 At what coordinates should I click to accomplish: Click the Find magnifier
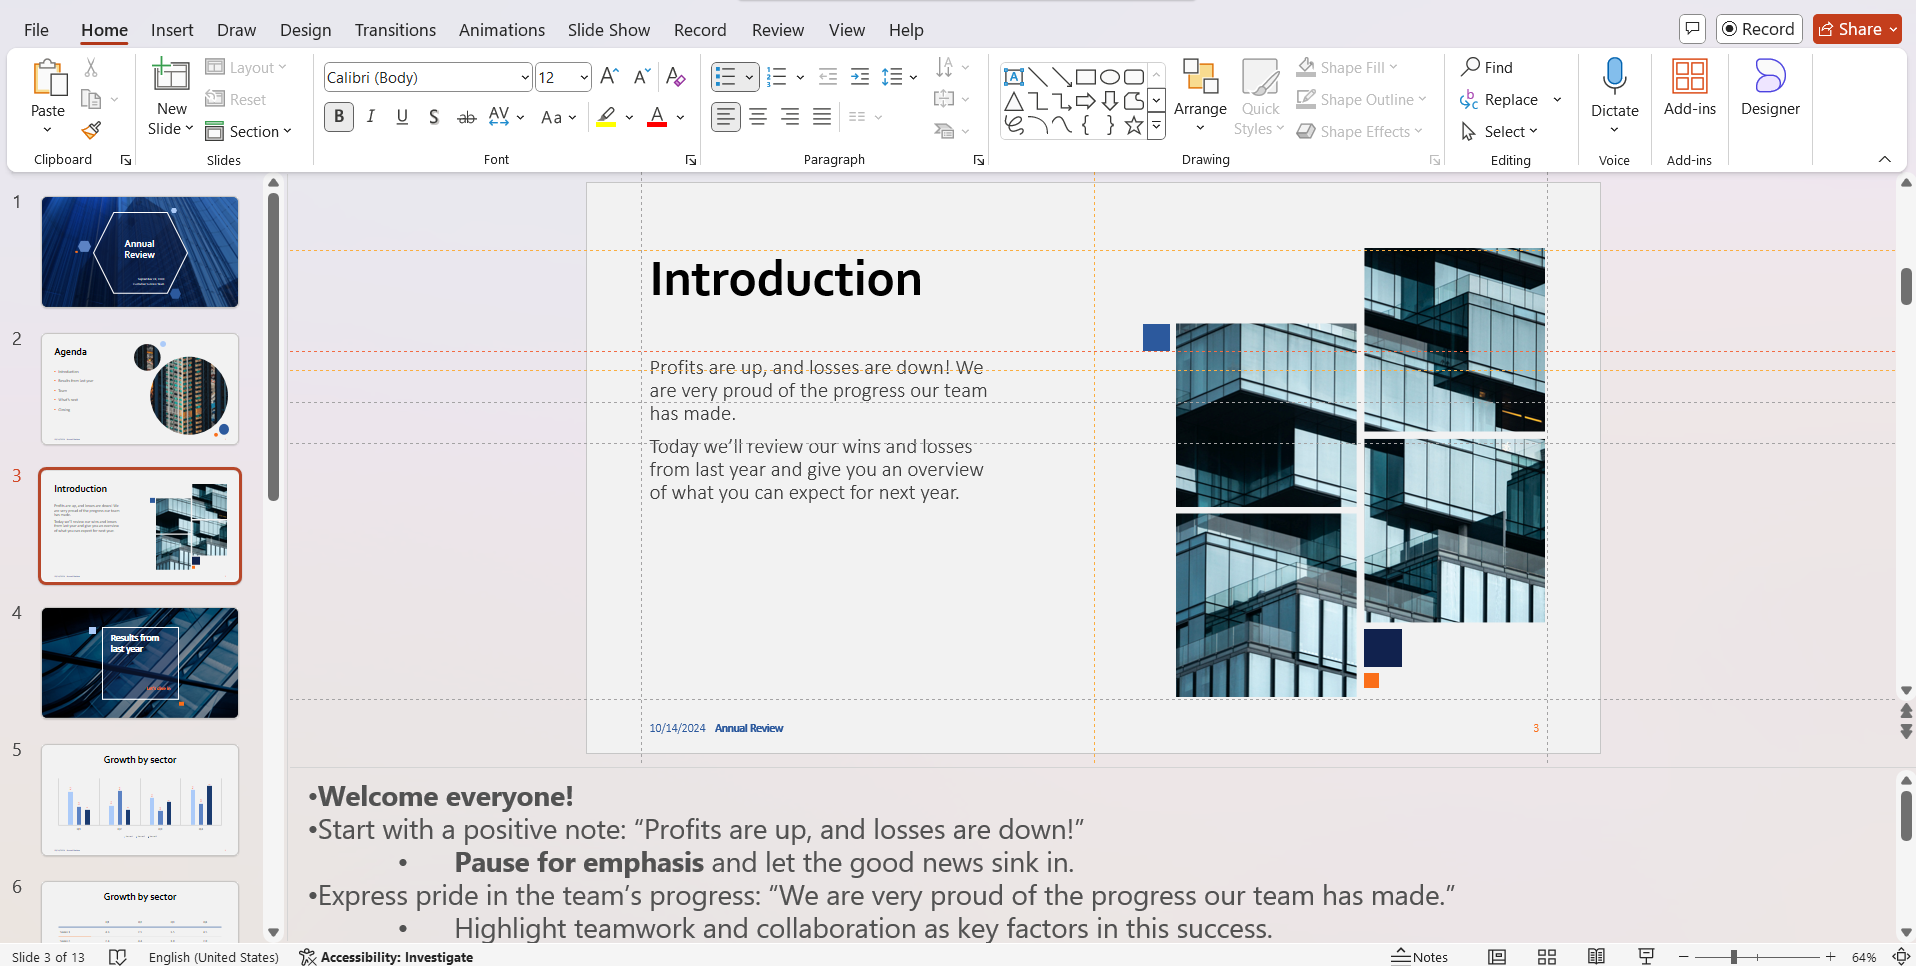(x=1487, y=67)
